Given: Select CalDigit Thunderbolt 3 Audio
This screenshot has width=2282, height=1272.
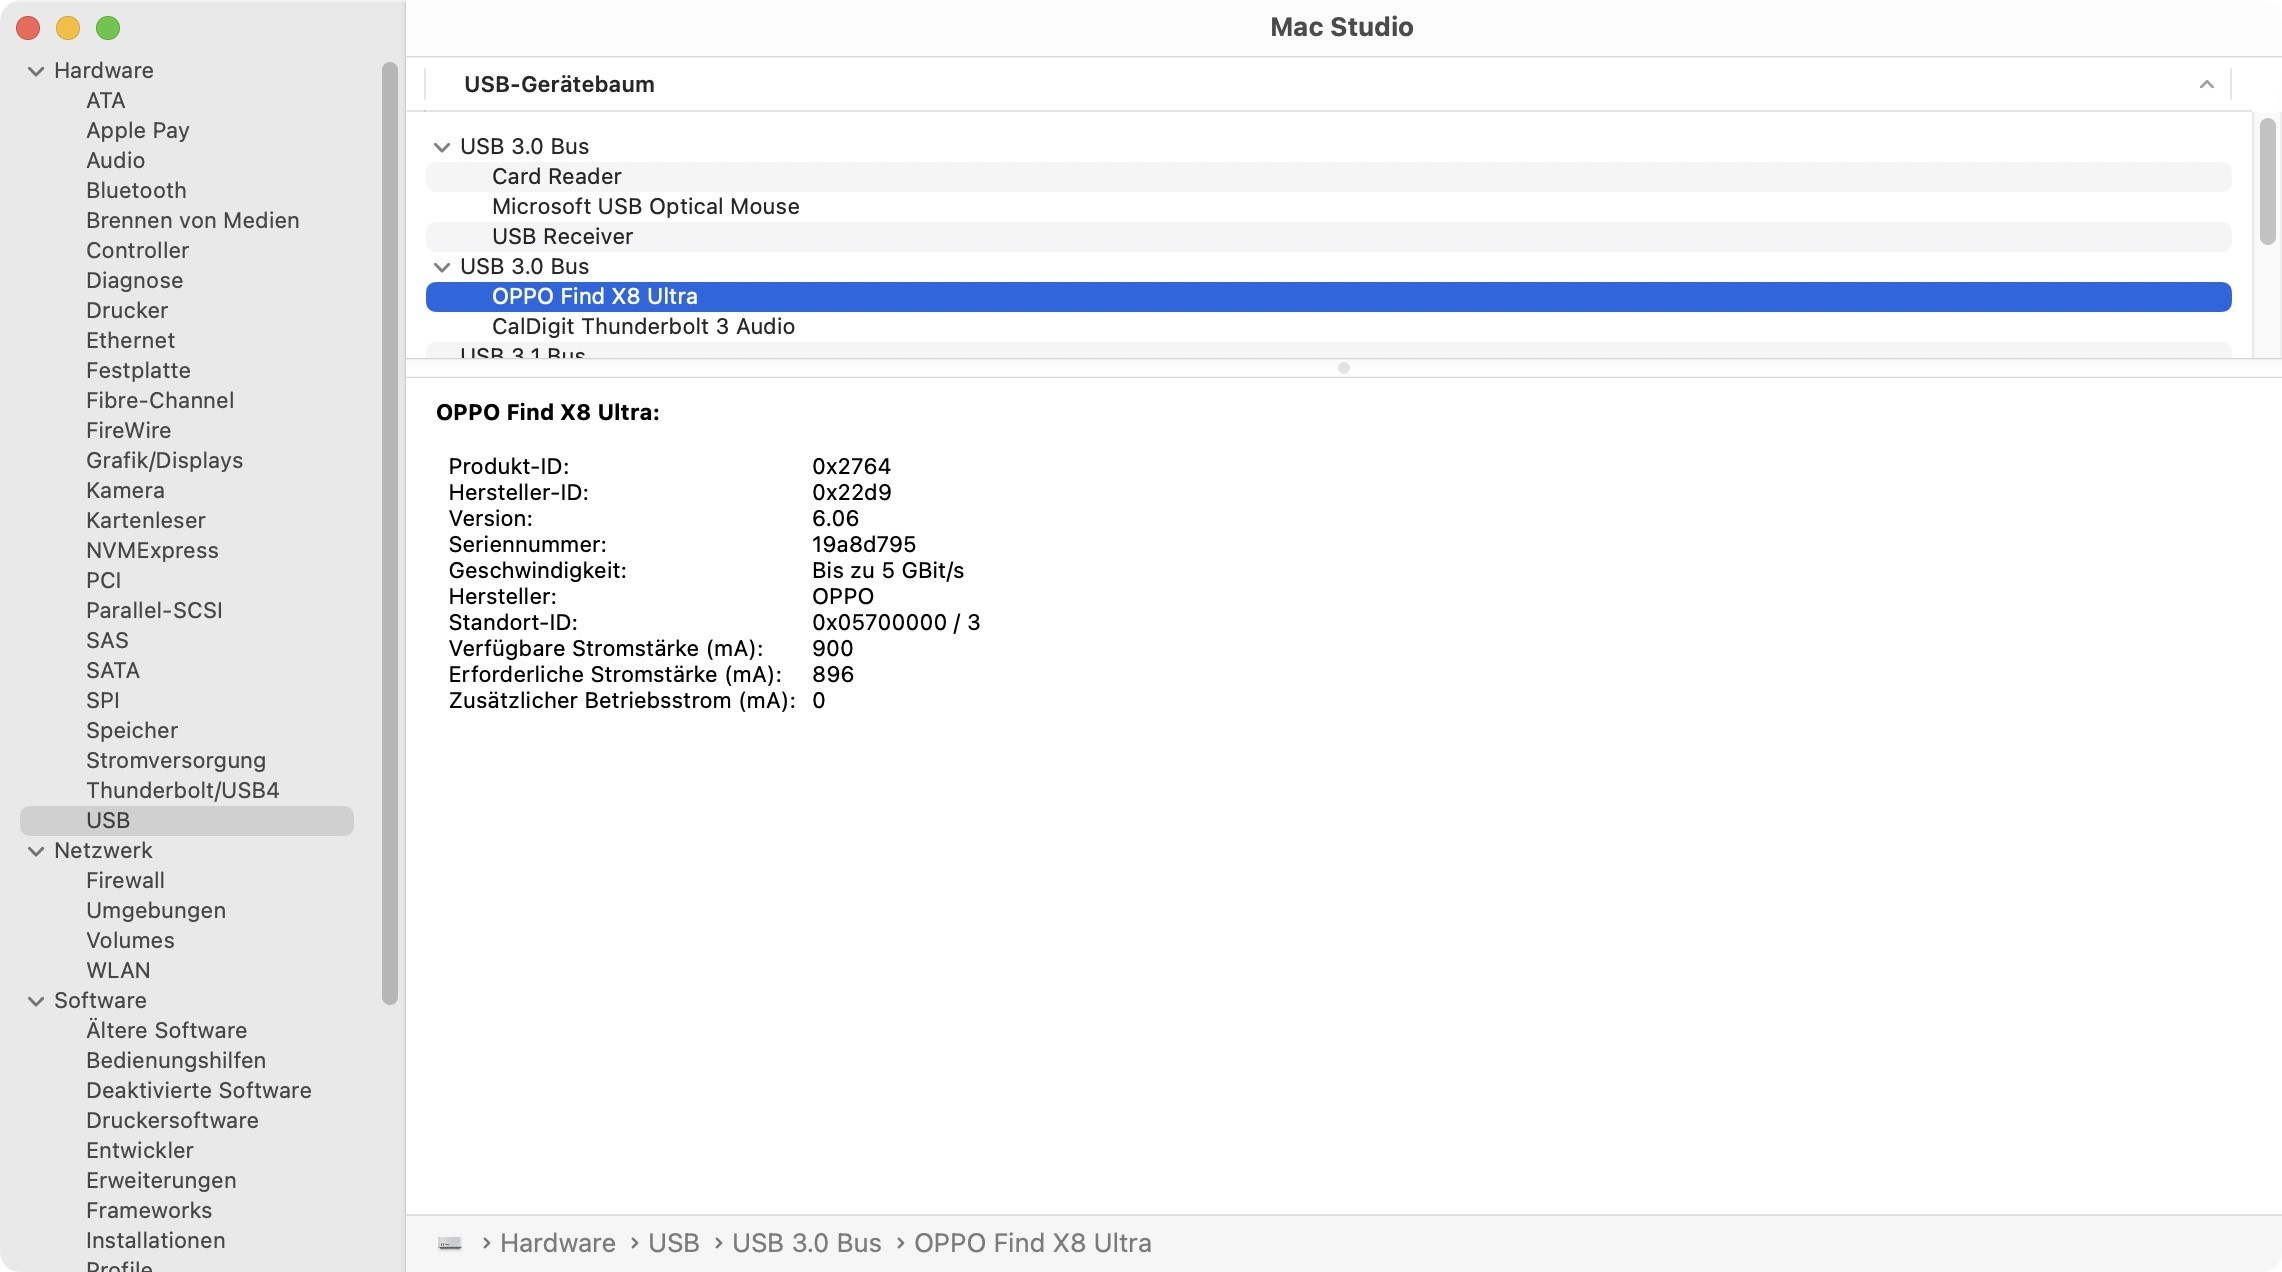Looking at the screenshot, I should click(x=1328, y=327).
